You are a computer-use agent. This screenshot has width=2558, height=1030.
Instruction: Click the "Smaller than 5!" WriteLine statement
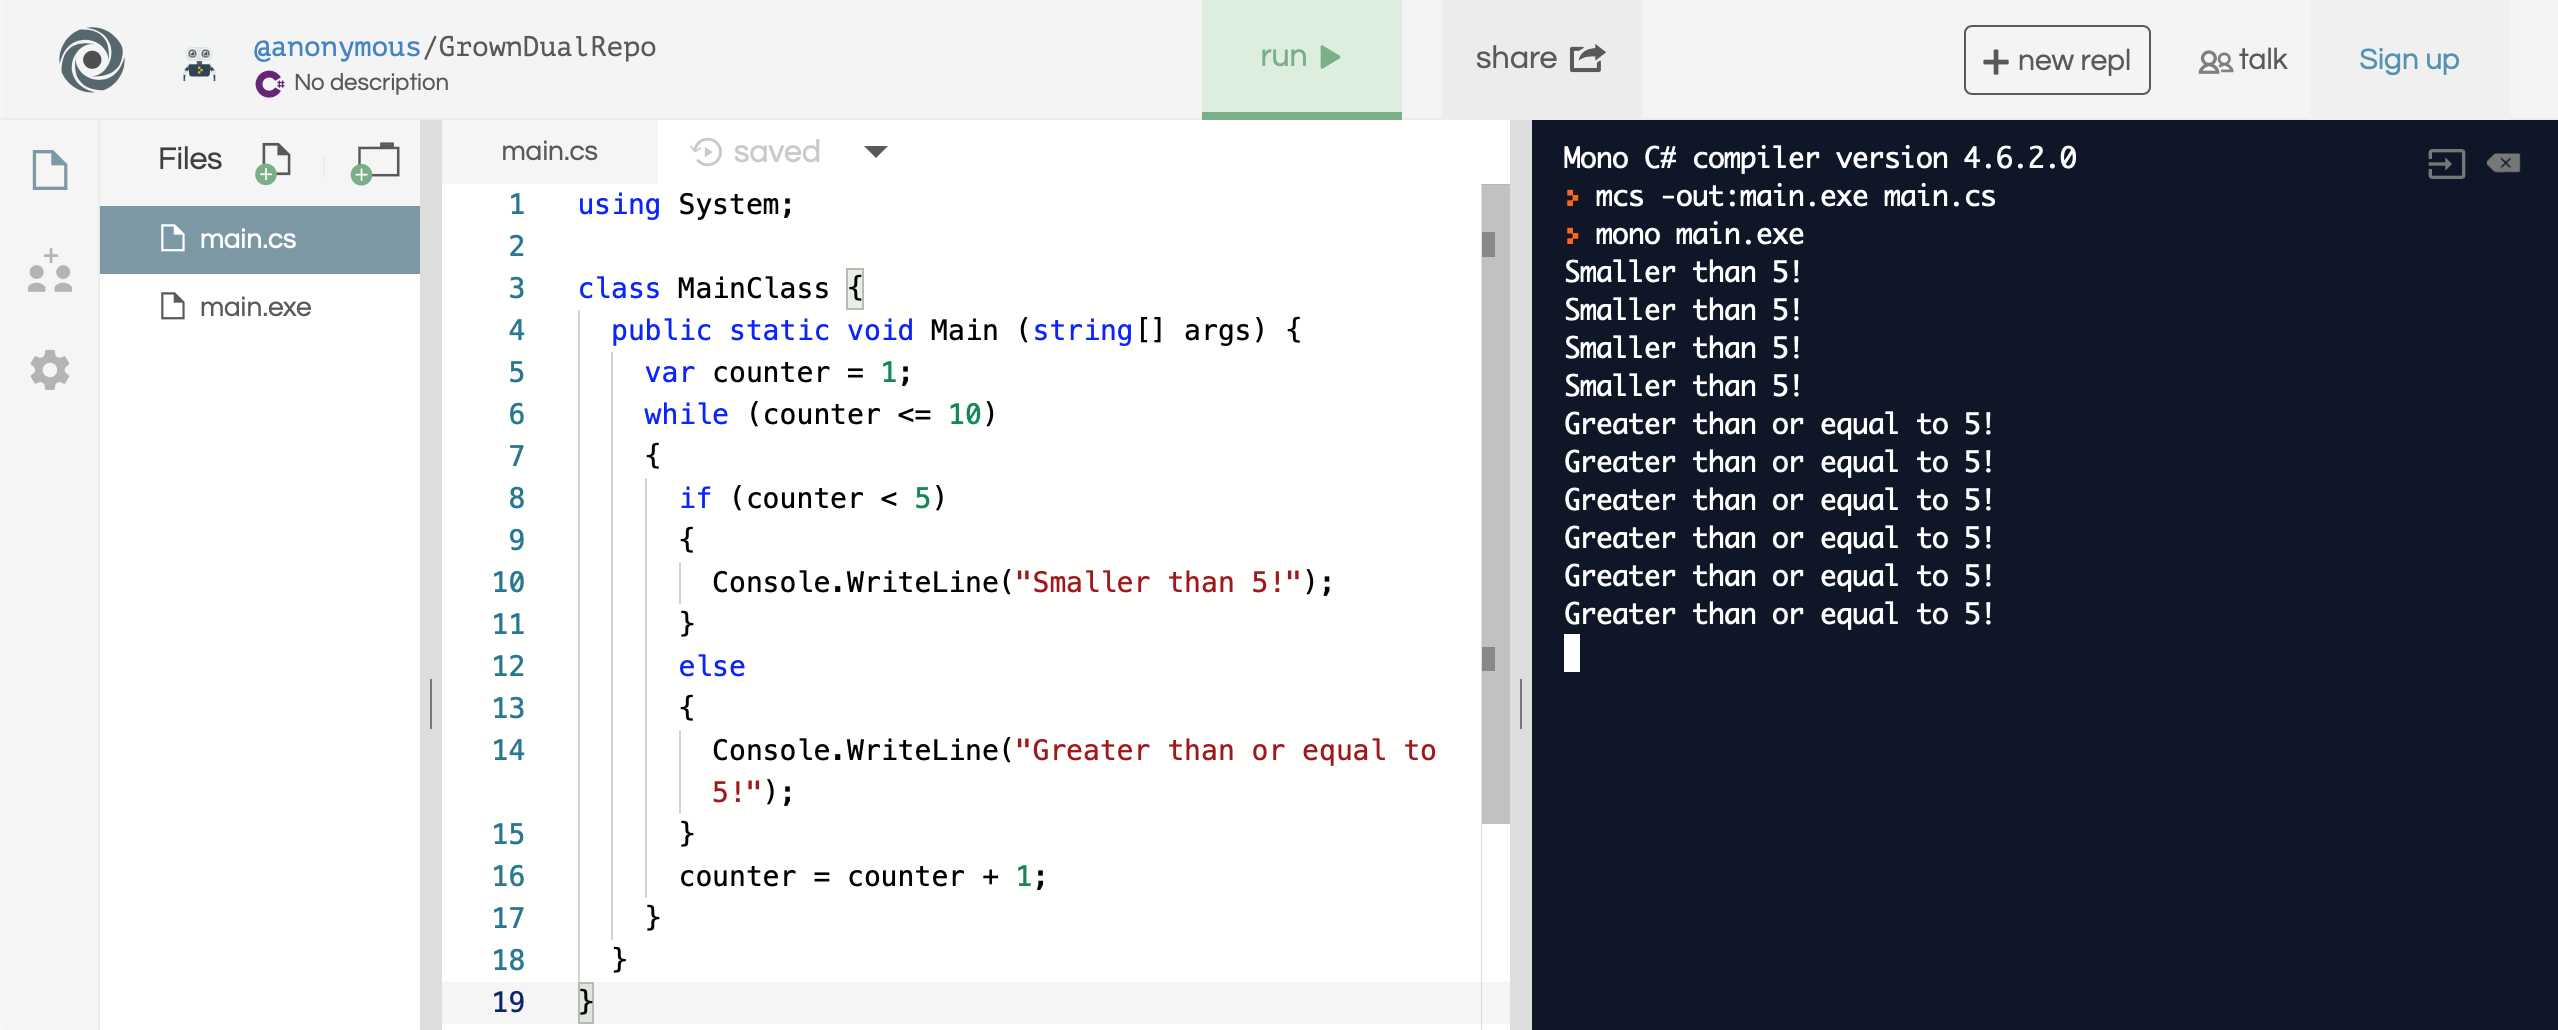pyautogui.click(x=1022, y=583)
